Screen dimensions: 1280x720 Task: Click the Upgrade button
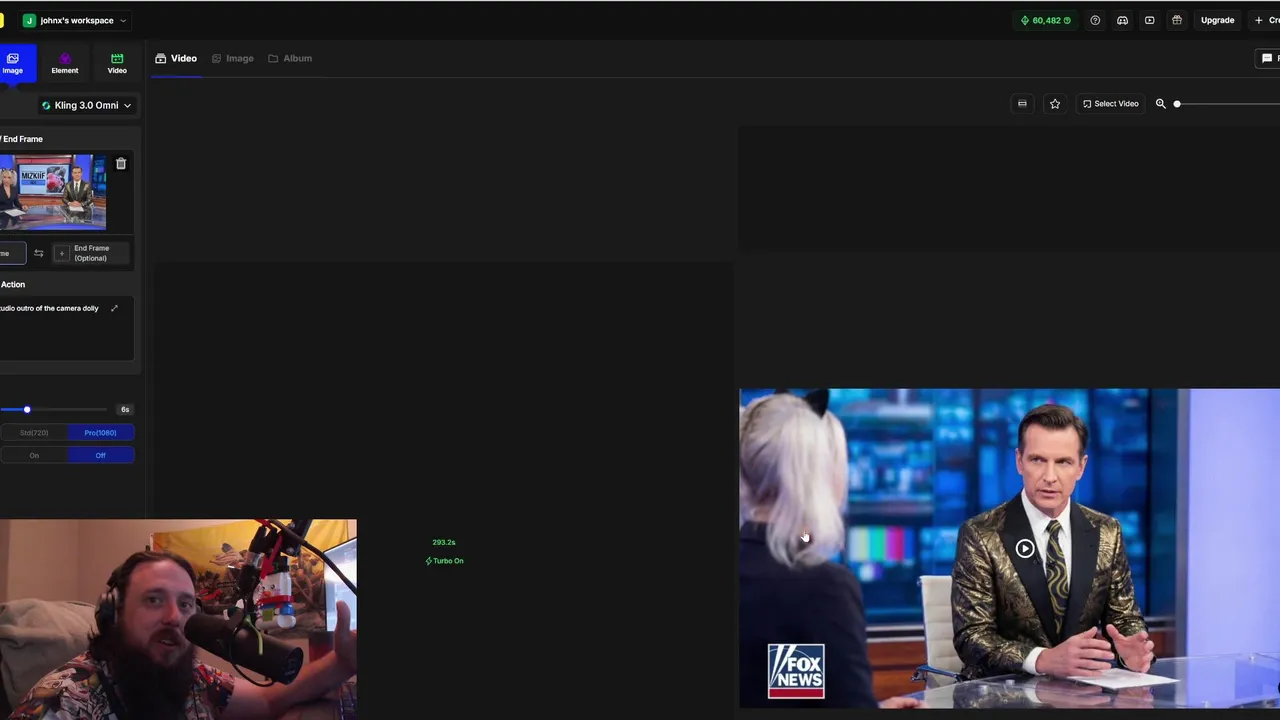[1217, 20]
